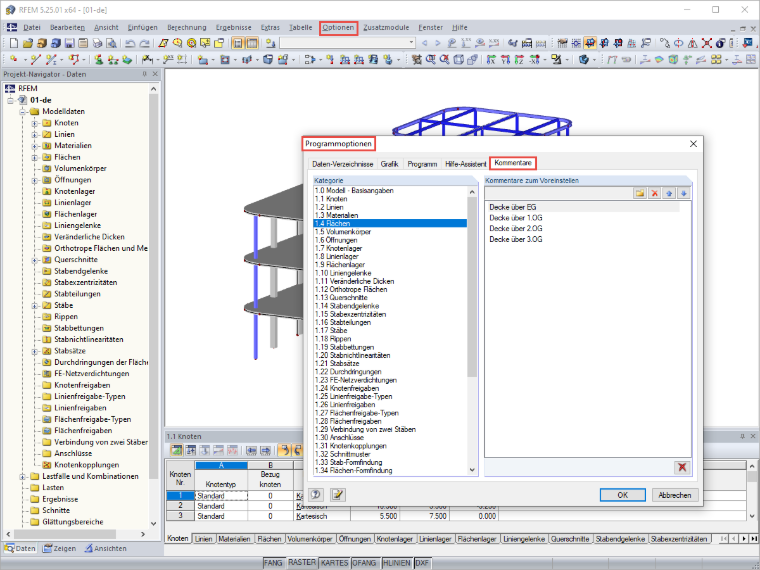Click the Abbrechen button
760x570 pixels.
(675, 495)
